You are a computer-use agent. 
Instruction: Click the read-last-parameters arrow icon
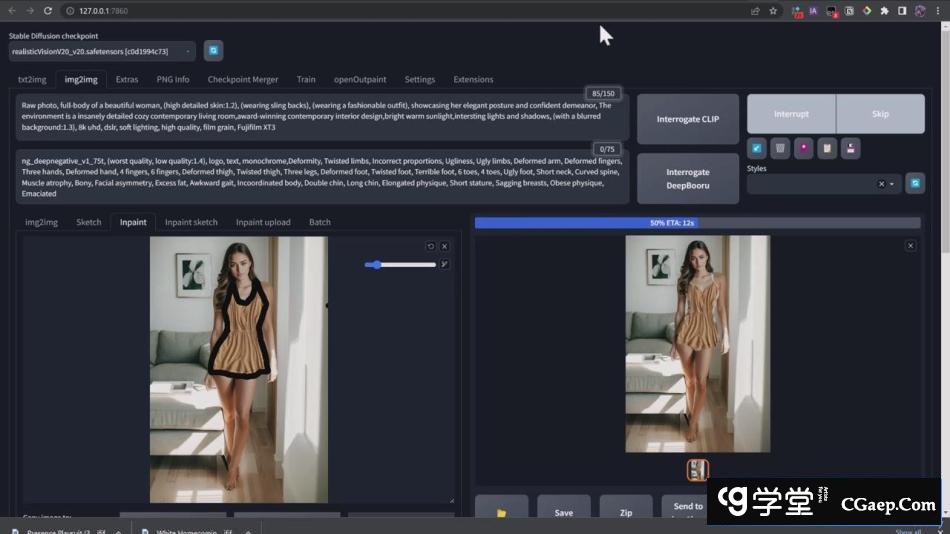pyautogui.click(x=757, y=148)
